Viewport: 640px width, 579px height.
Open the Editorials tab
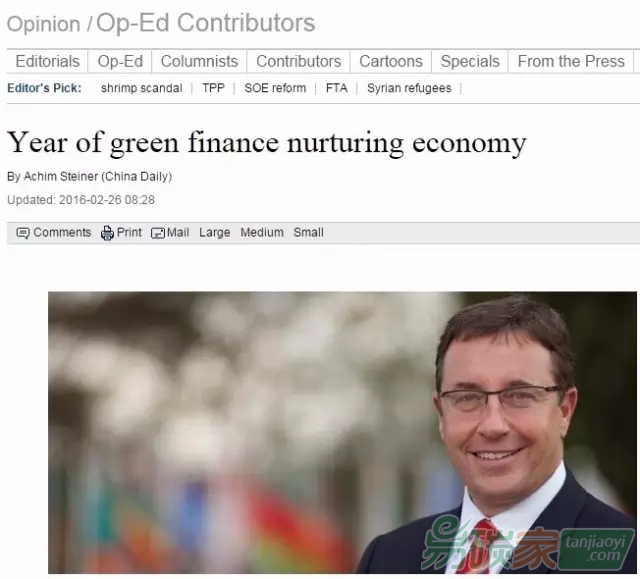(x=47, y=61)
